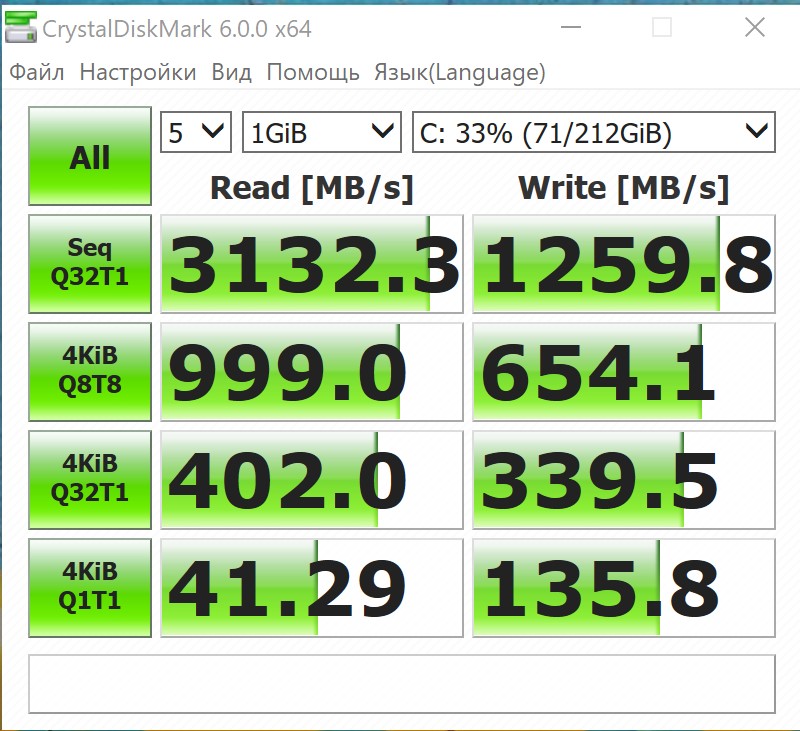
Task: Click the Seq Q32T1 write value 1259.8
Action: (x=624, y=264)
